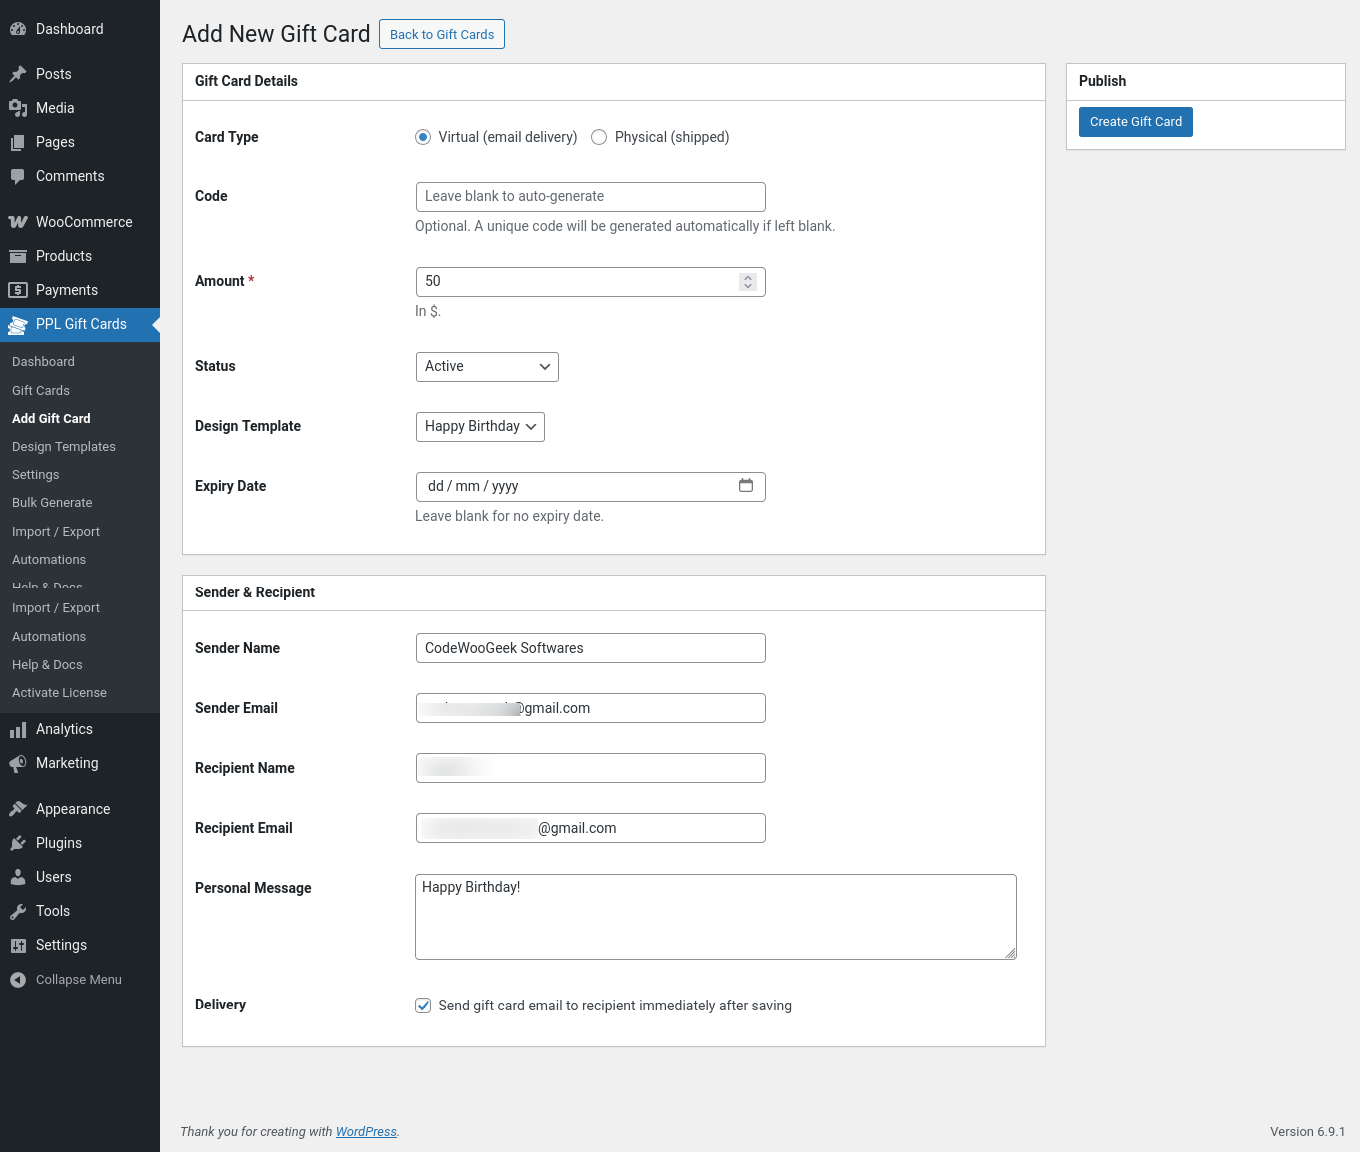This screenshot has height=1153, width=1360.
Task: Expand the Design Template dropdown
Action: coord(480,427)
